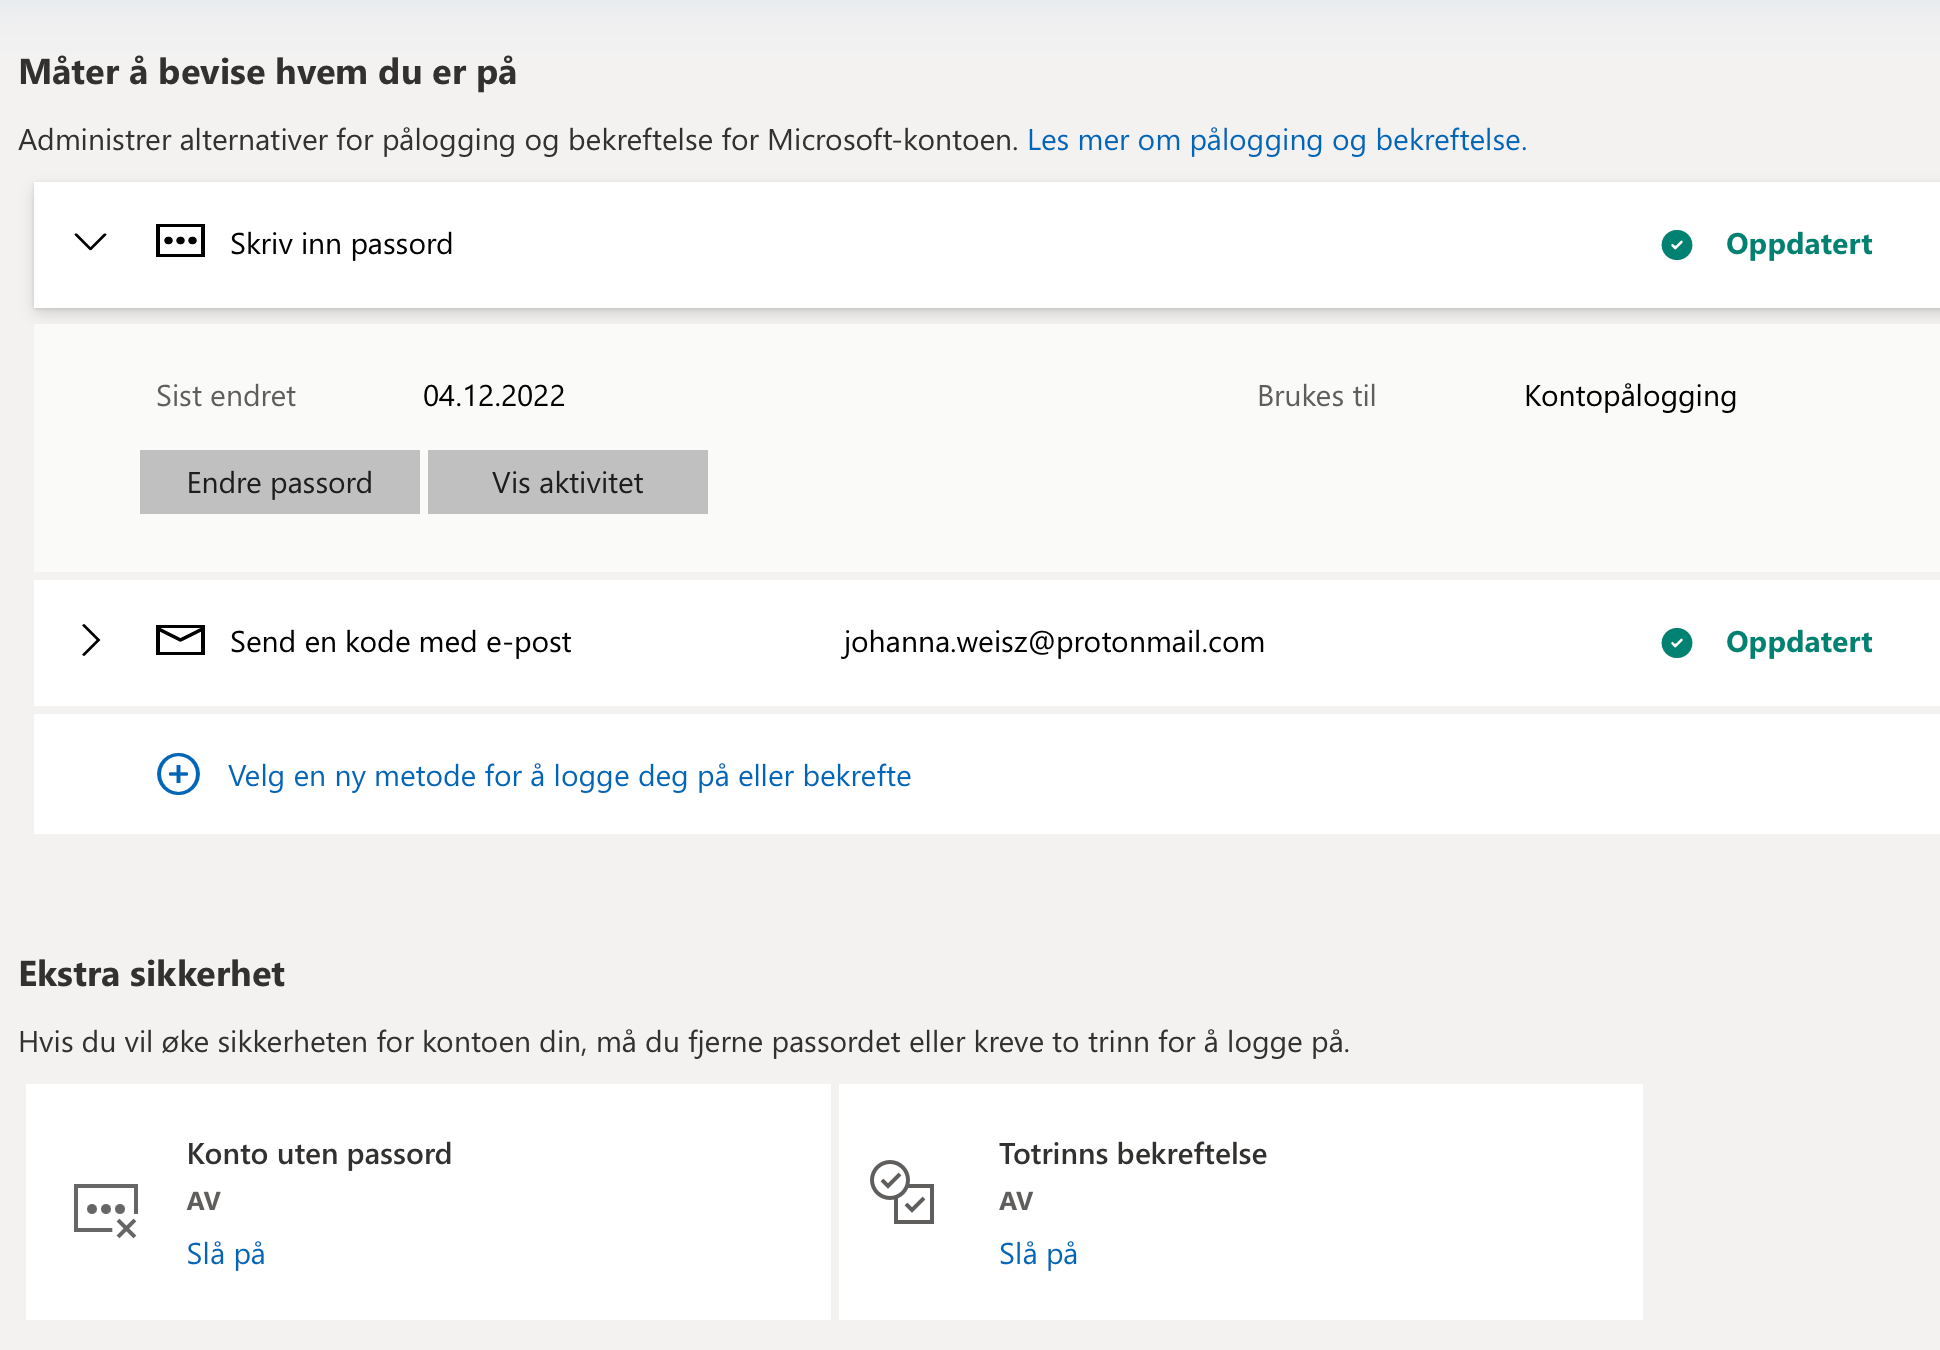Screen dimensions: 1940x1350
Task: Click the password dots icon
Action: (x=180, y=242)
